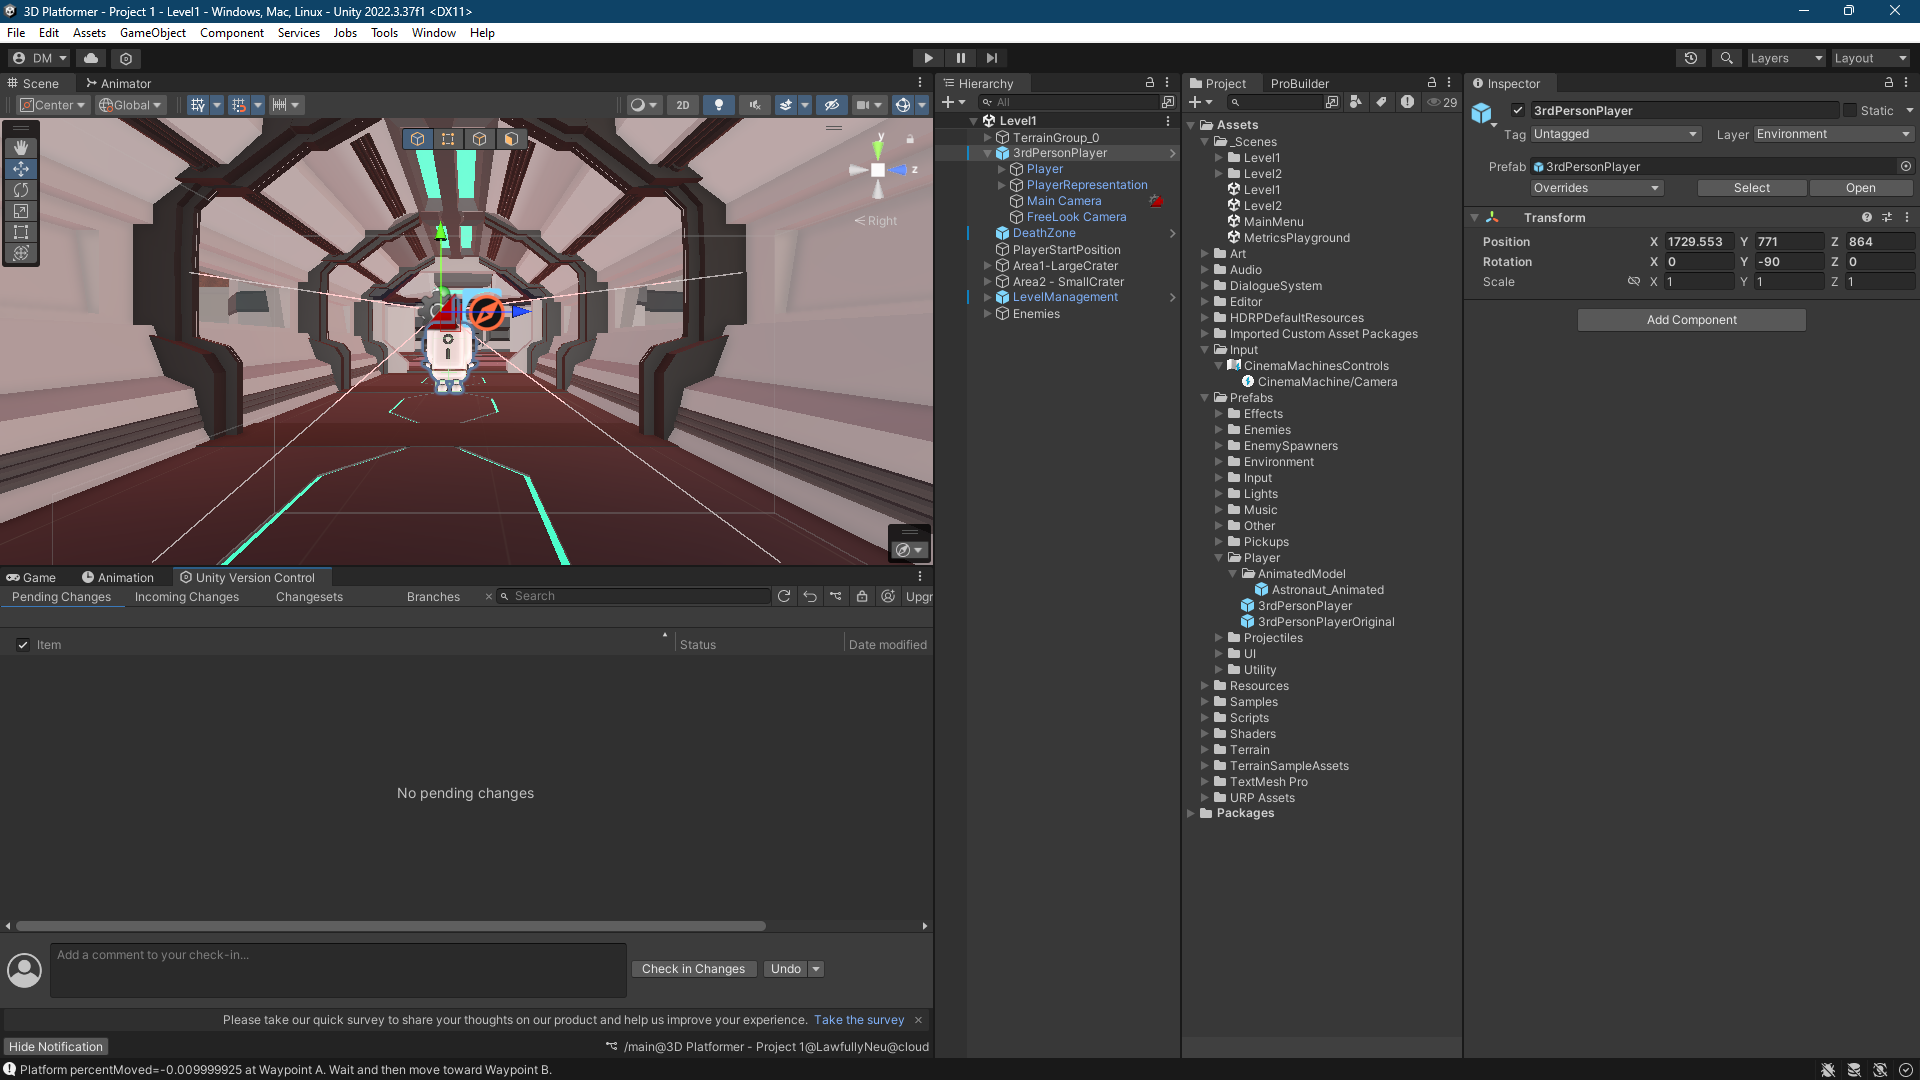Screen dimensions: 1920x1080
Task: Select the Scale tool in scene toolbar
Action: [x=21, y=211]
